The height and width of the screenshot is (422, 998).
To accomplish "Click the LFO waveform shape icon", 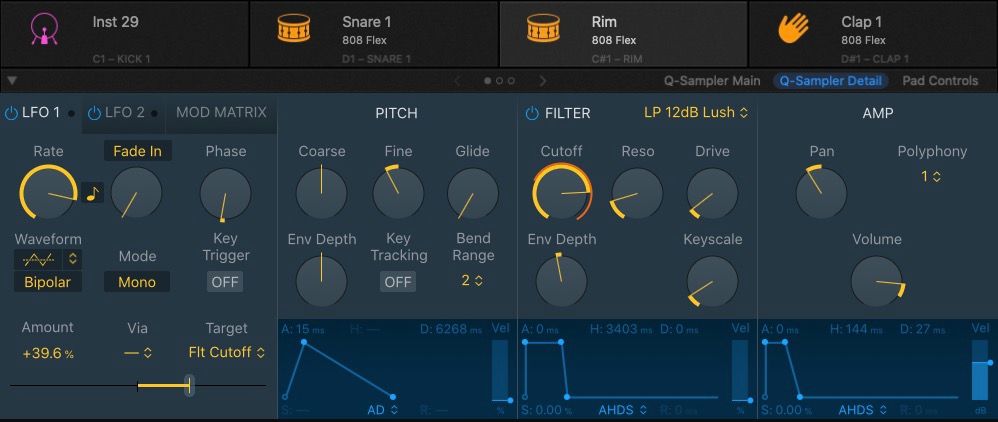I will (40, 258).
